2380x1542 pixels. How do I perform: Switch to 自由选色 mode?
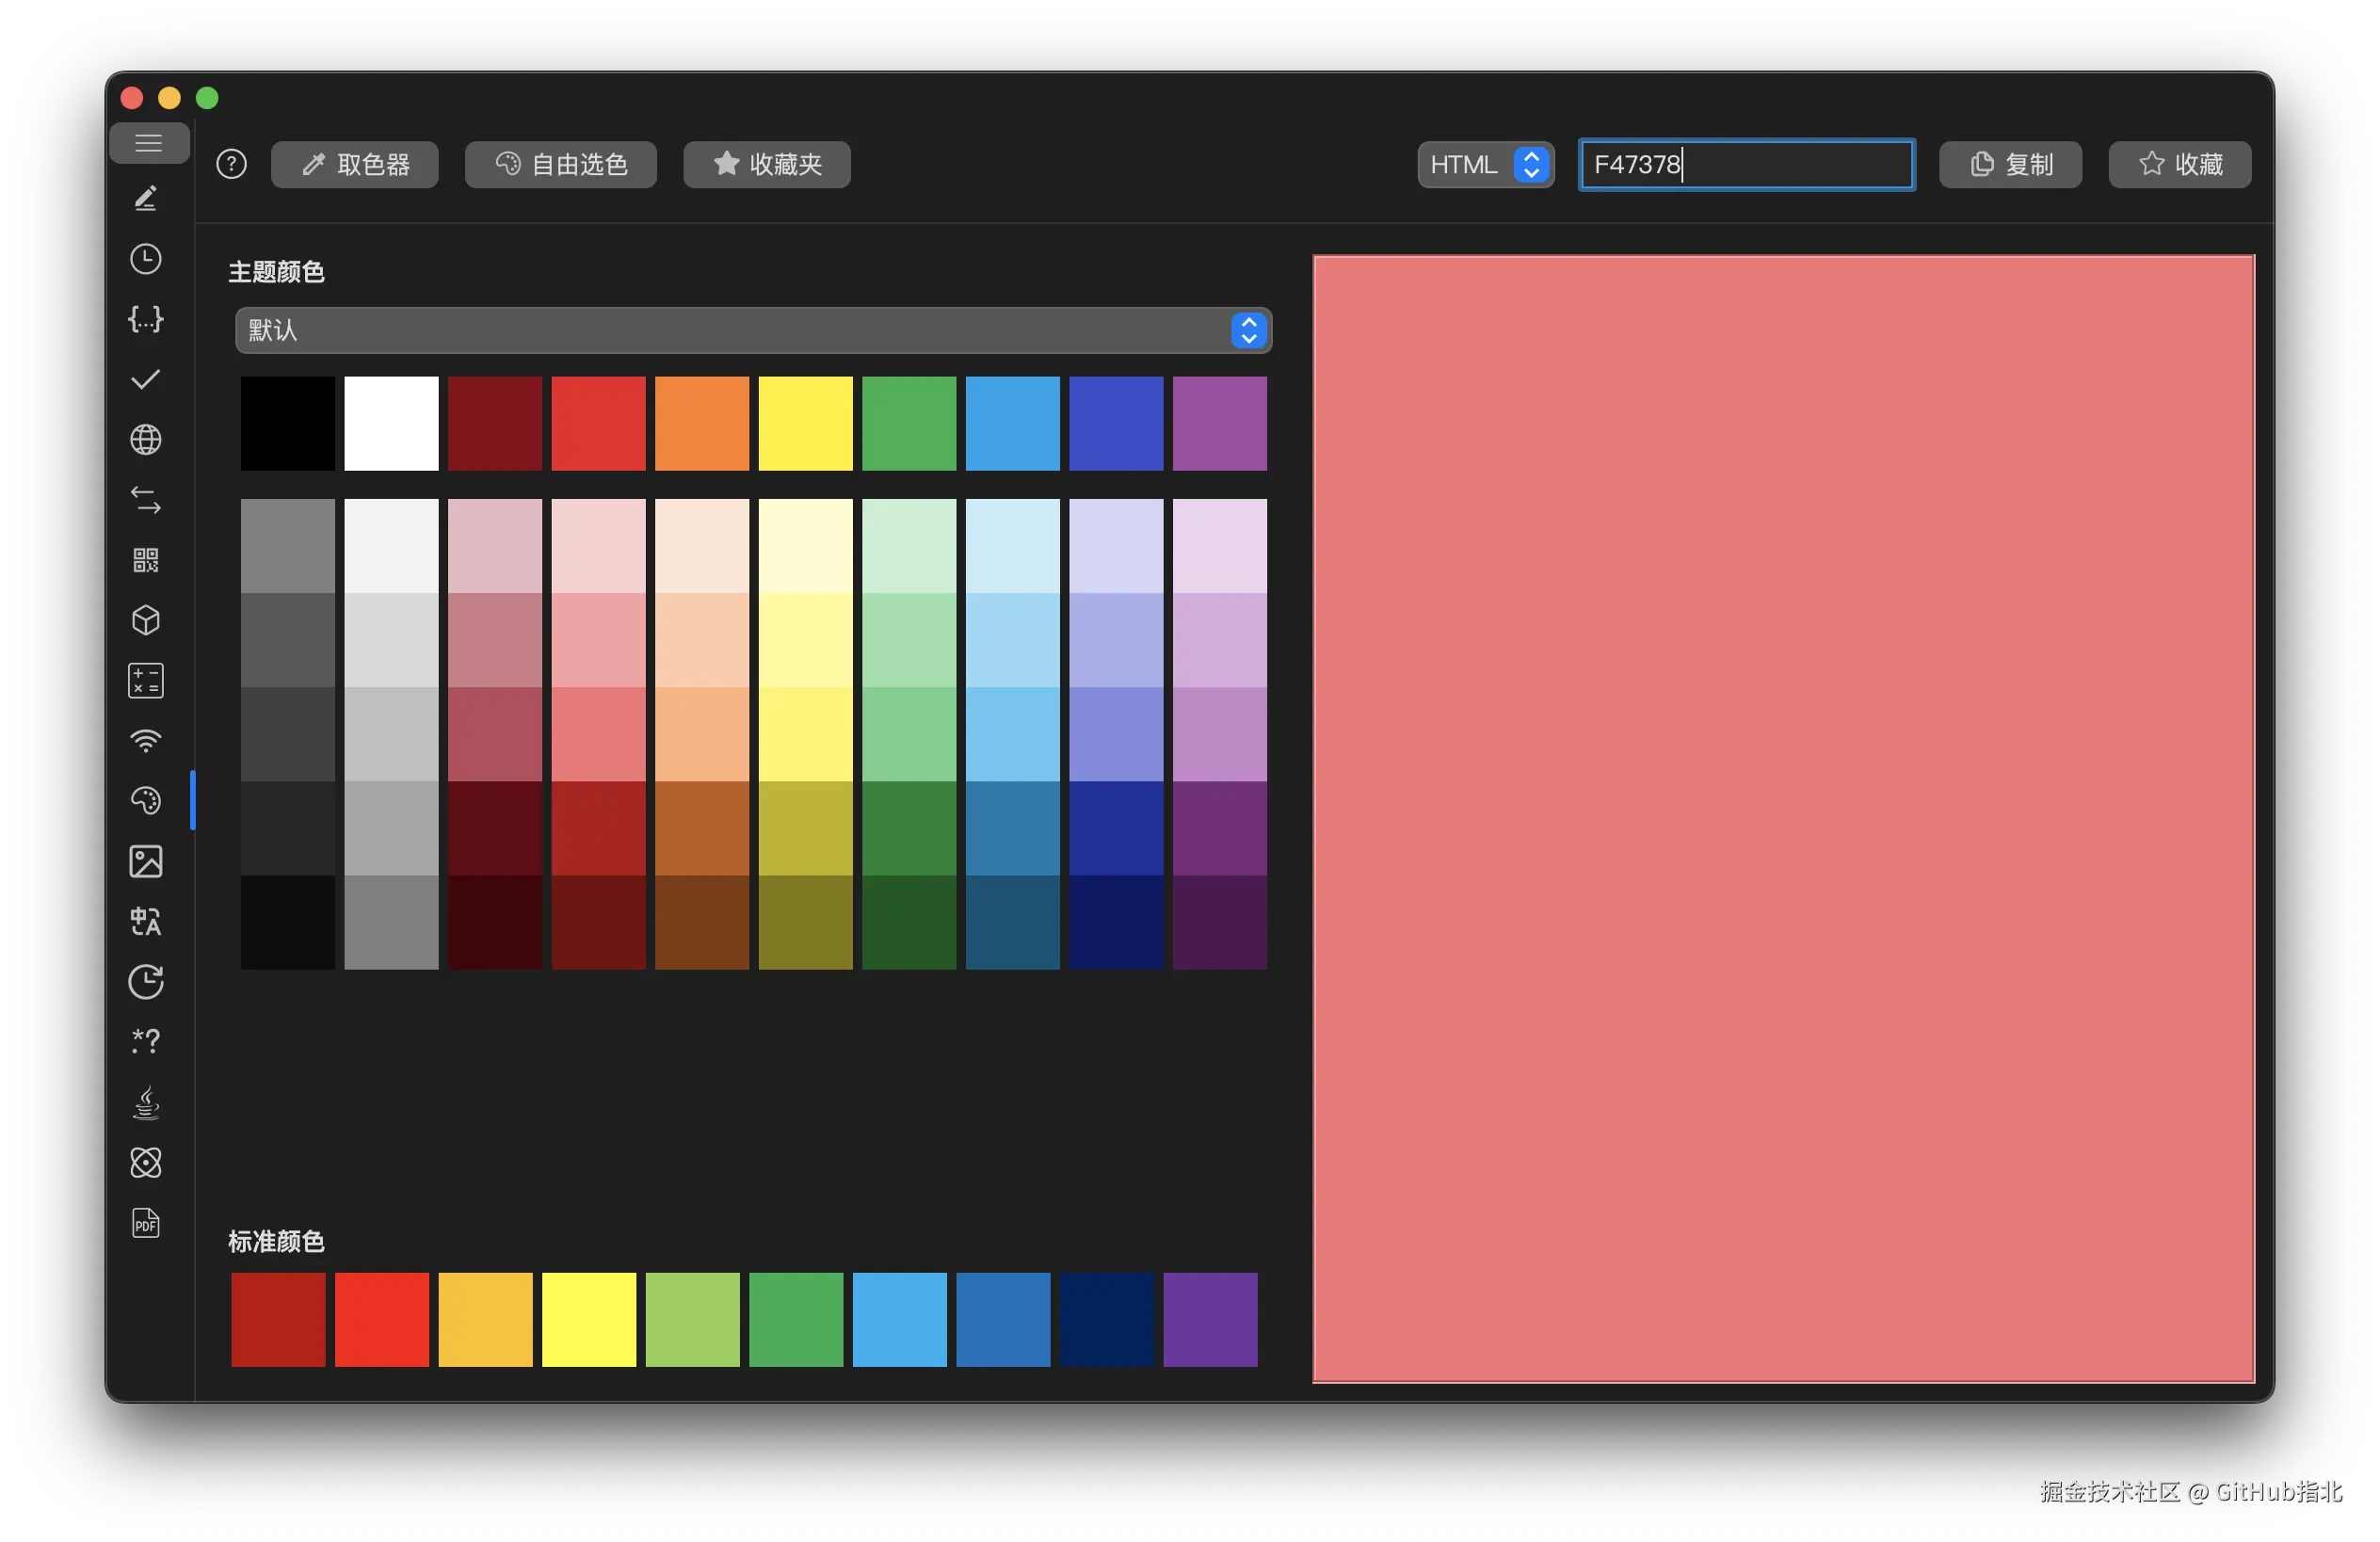tap(560, 164)
